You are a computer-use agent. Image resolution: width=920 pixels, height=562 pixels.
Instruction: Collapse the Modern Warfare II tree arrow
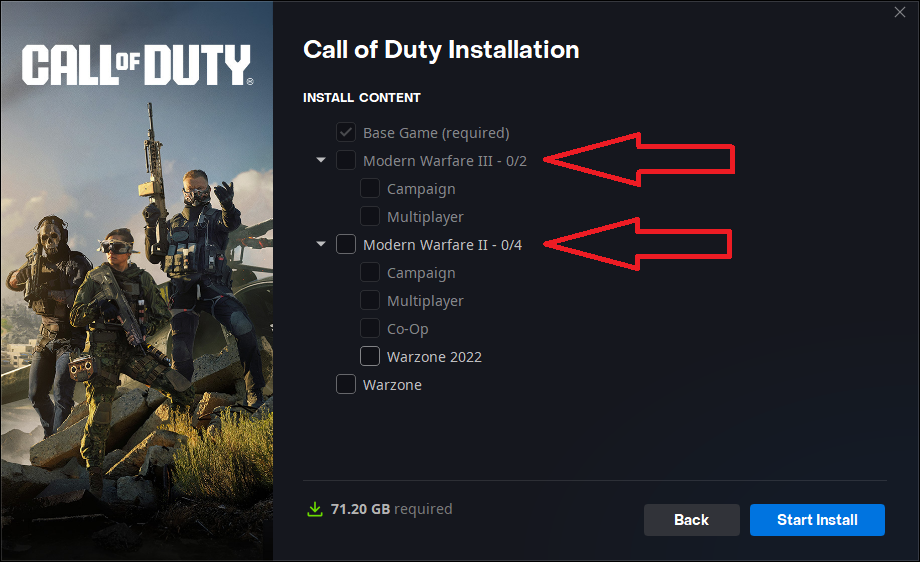coord(321,243)
